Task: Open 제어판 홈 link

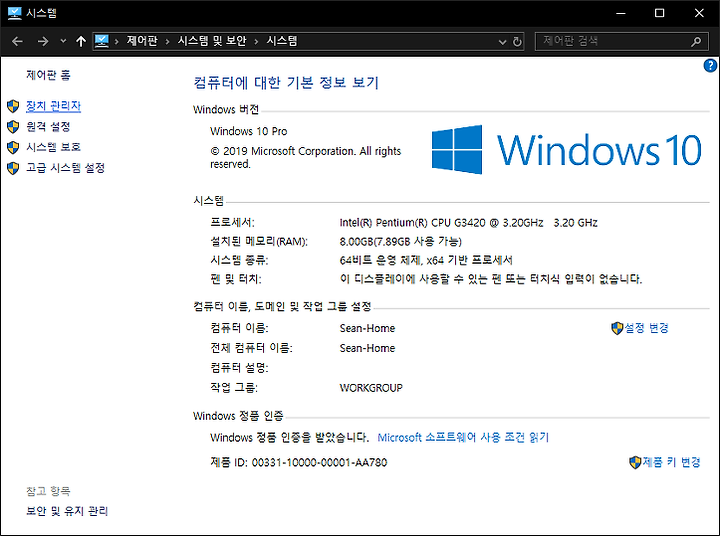Action: tap(48, 75)
